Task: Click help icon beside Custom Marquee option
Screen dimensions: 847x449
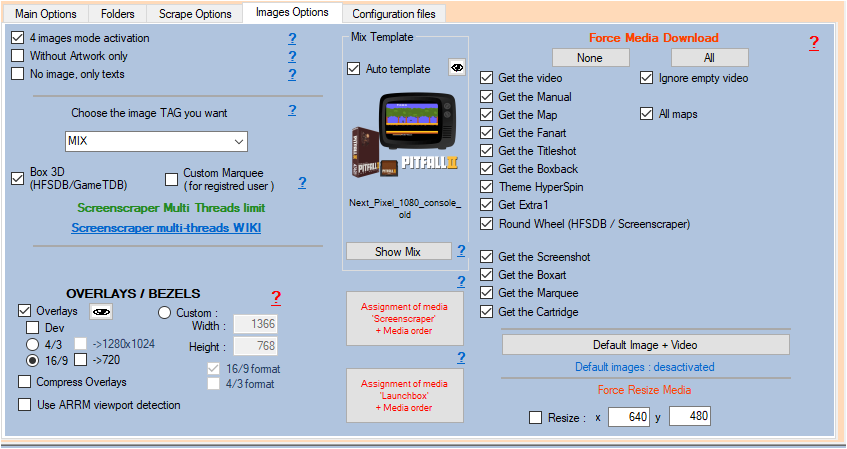Action: (302, 183)
